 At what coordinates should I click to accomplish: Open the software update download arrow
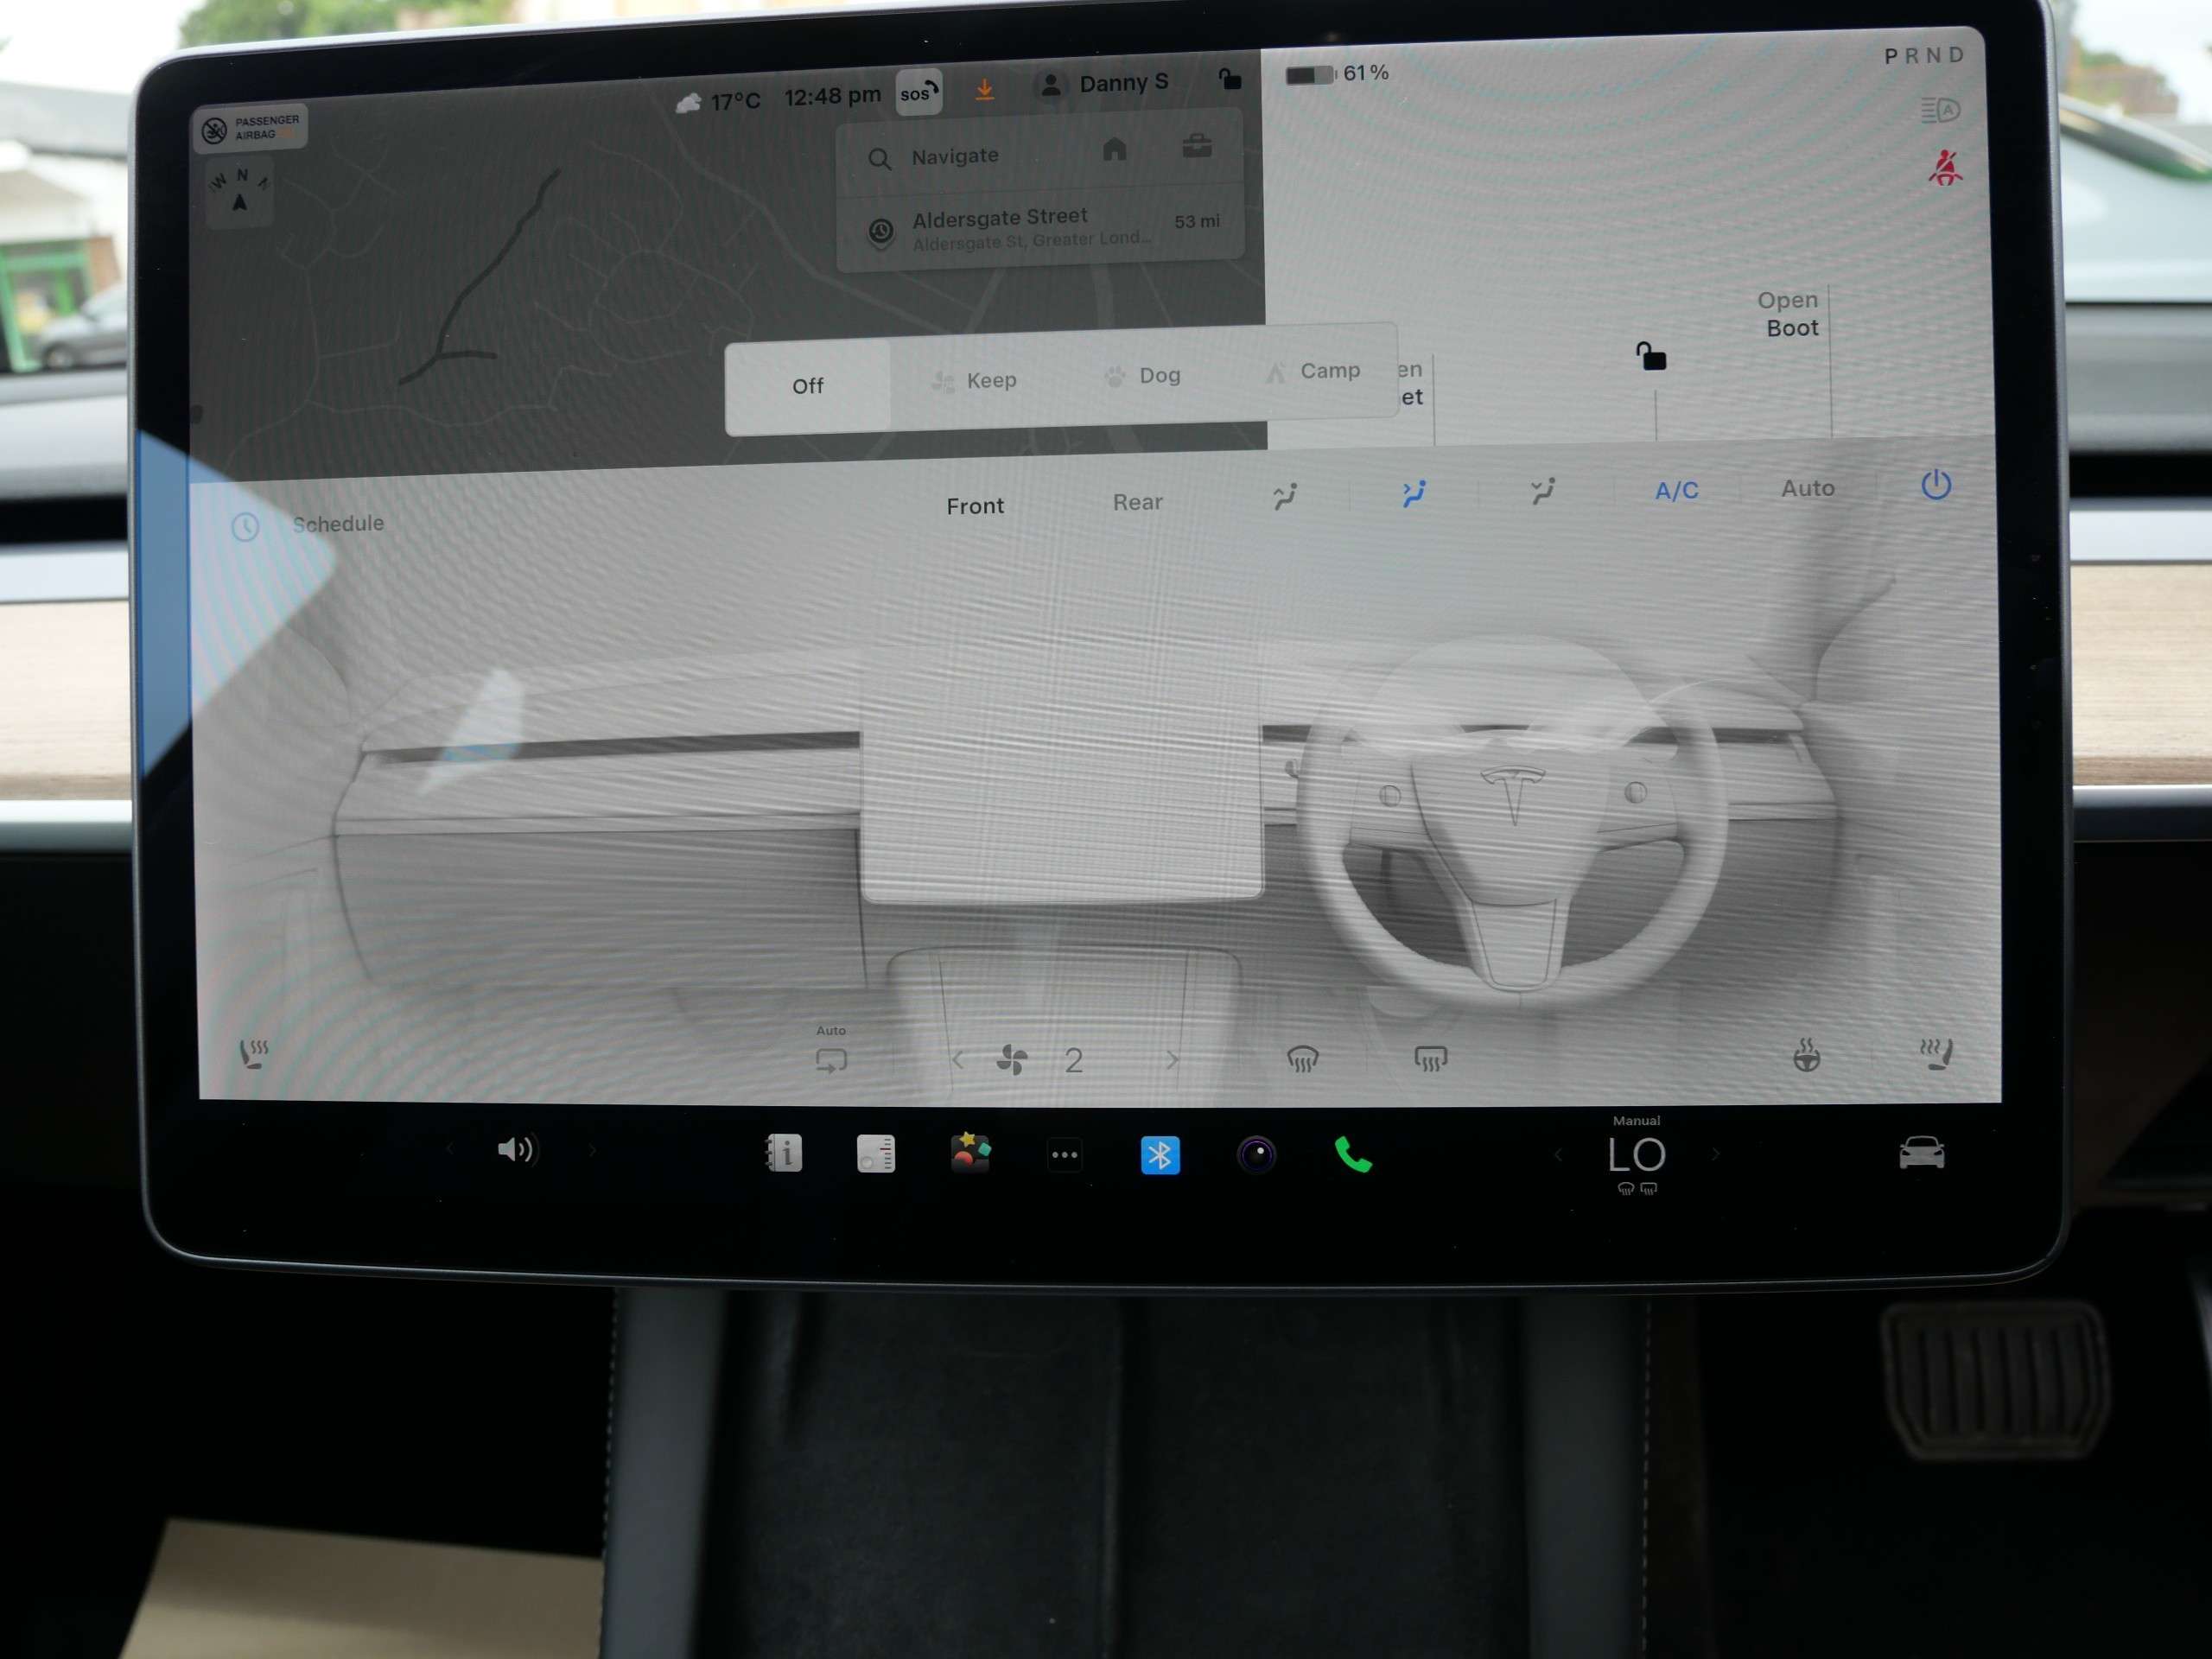[x=984, y=90]
